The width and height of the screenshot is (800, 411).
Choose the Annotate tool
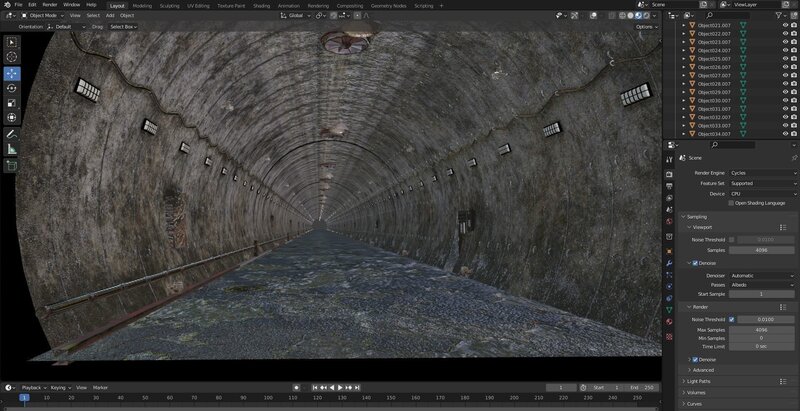pos(12,134)
